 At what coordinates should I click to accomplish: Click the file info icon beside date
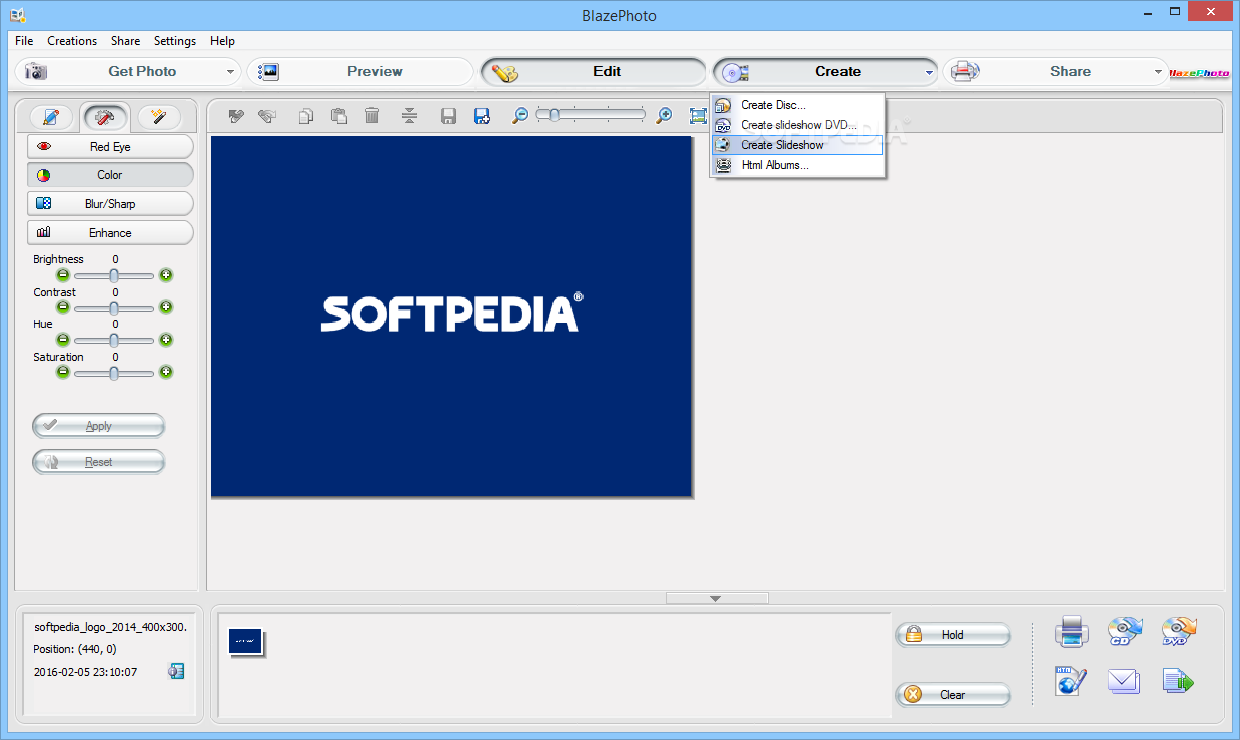click(x=176, y=671)
